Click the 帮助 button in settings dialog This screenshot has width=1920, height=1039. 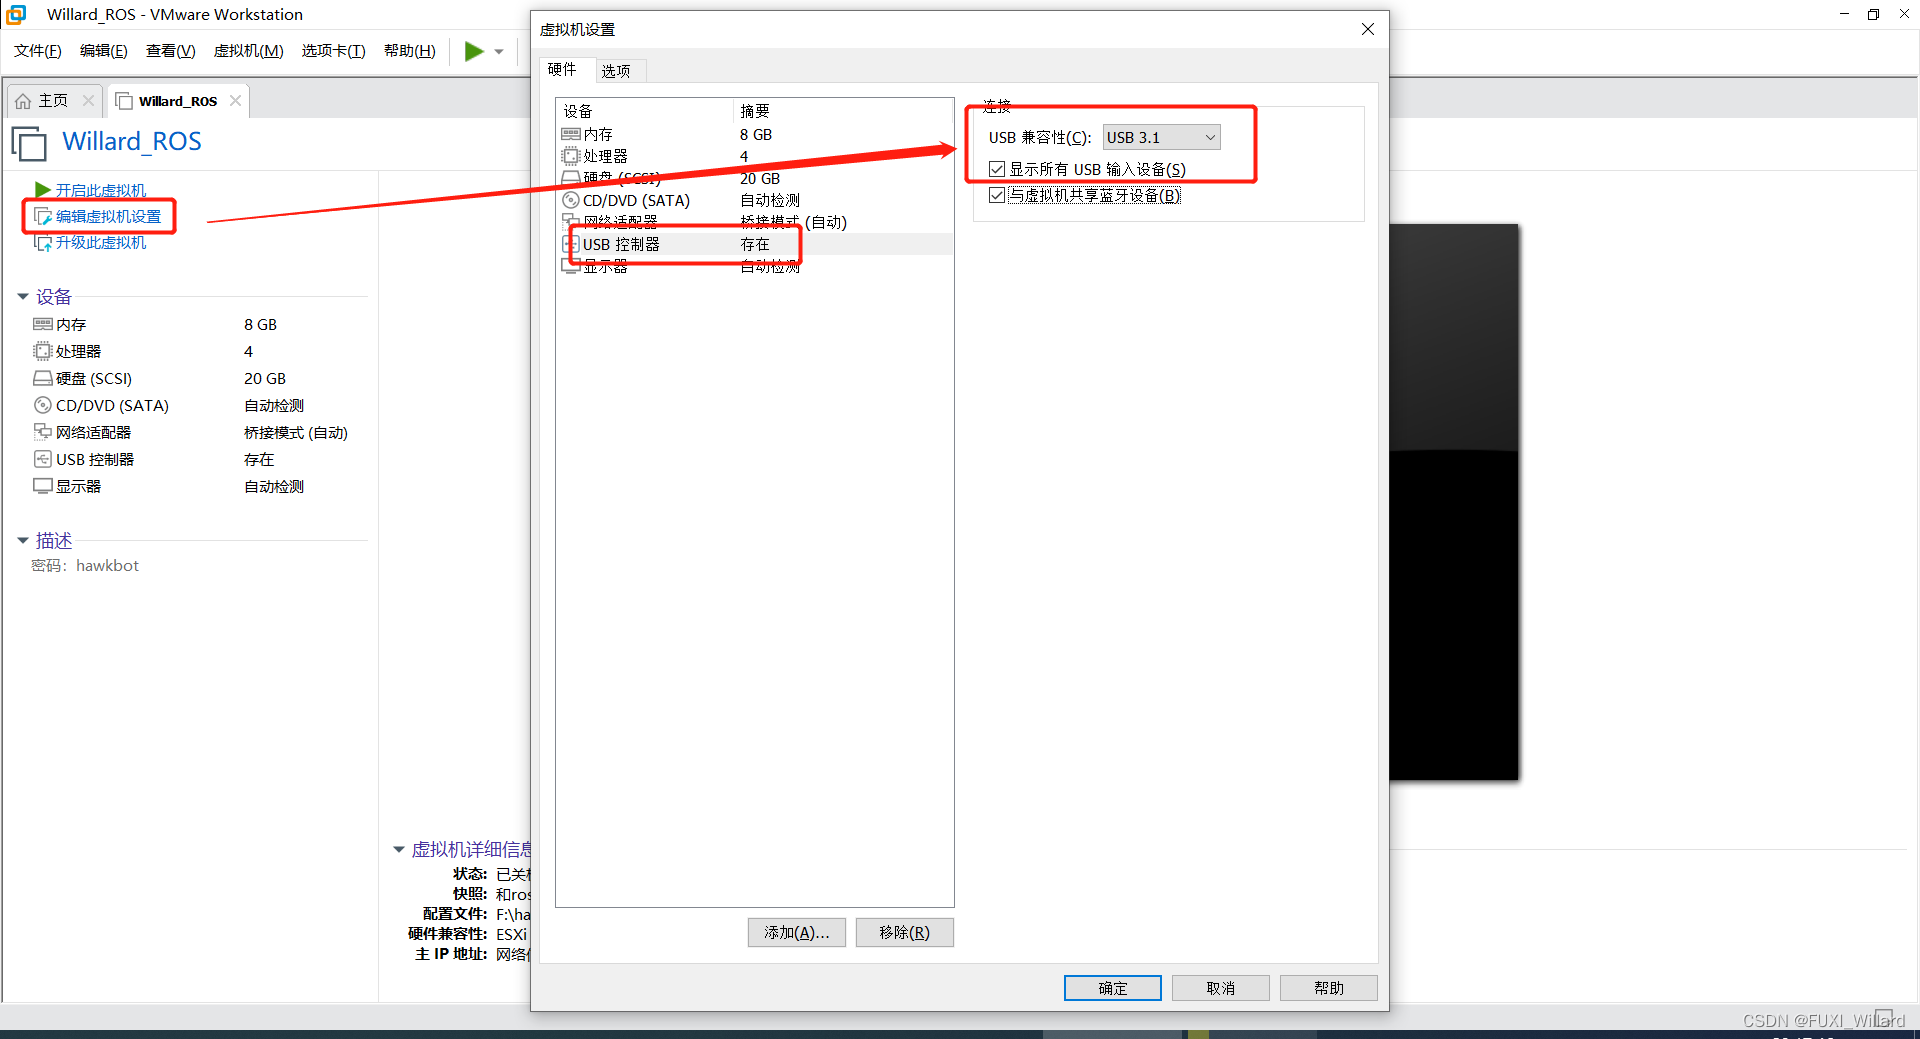point(1329,988)
